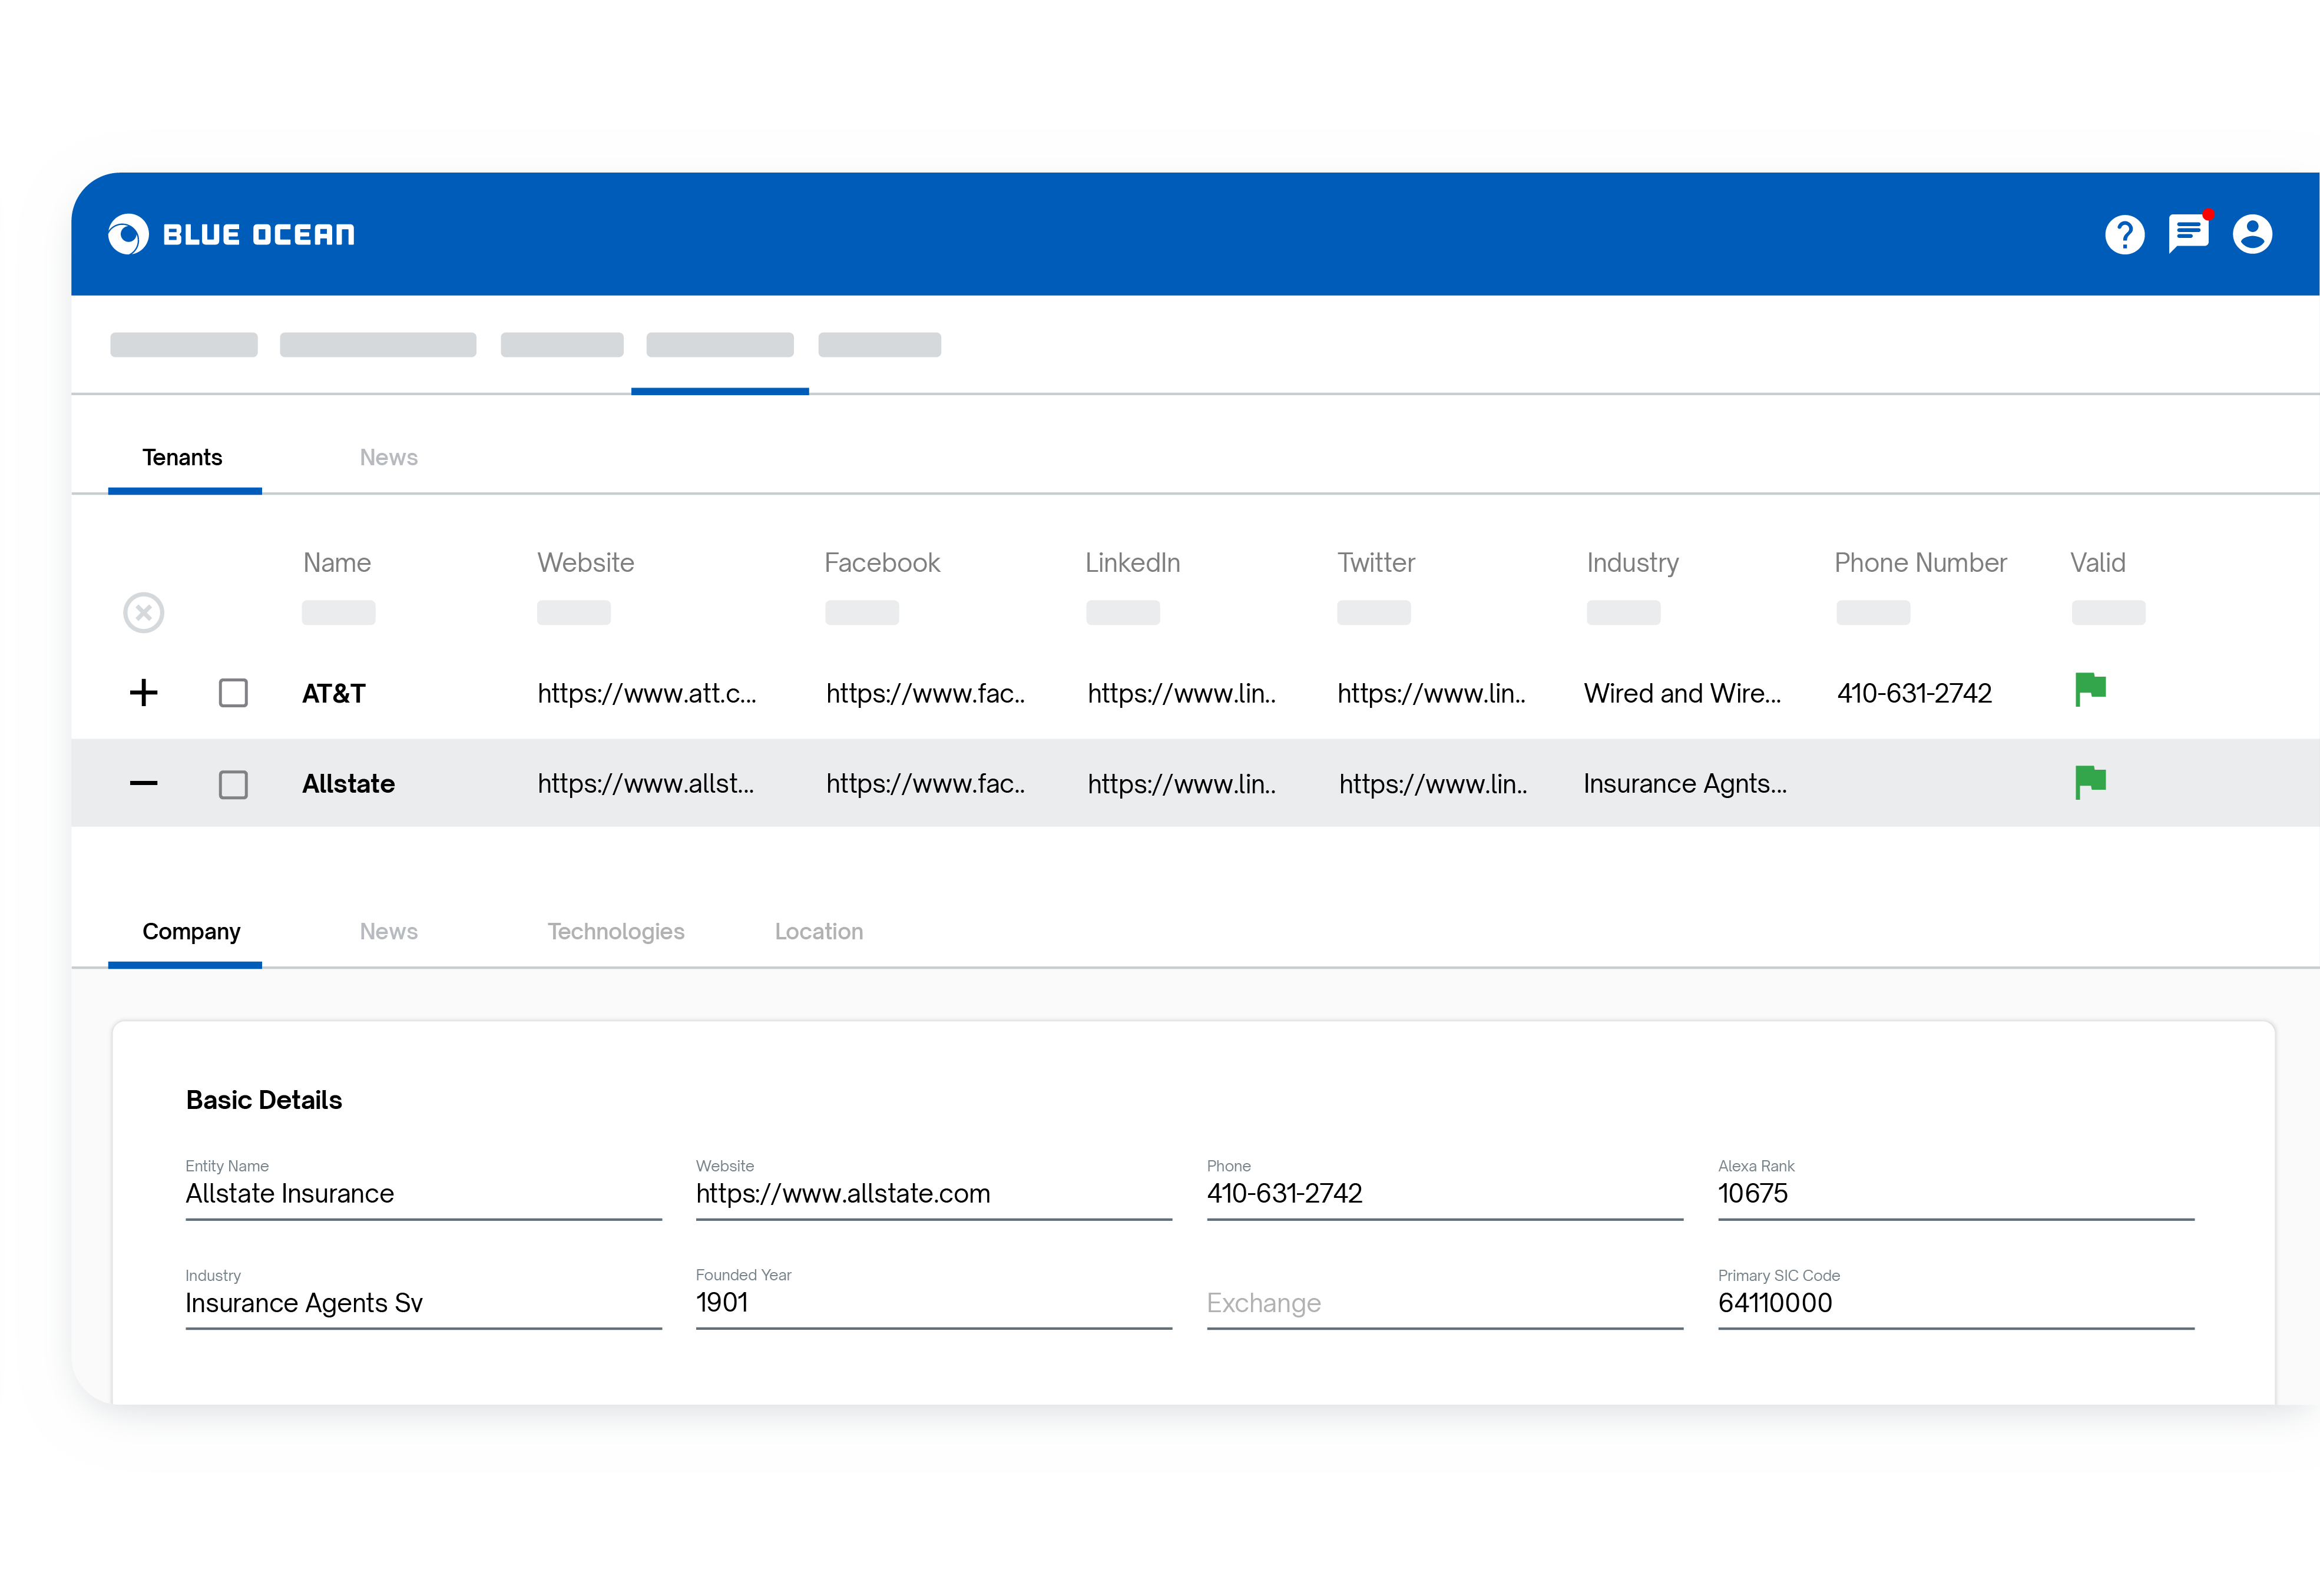Click the Industry column header

click(1632, 563)
